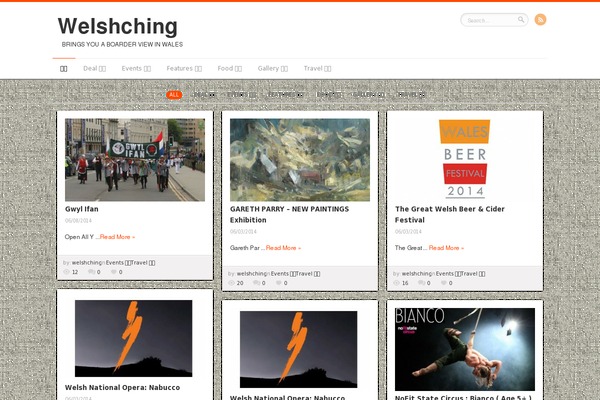Open the Features navigation menu item
This screenshot has height=400, width=600.
point(184,69)
